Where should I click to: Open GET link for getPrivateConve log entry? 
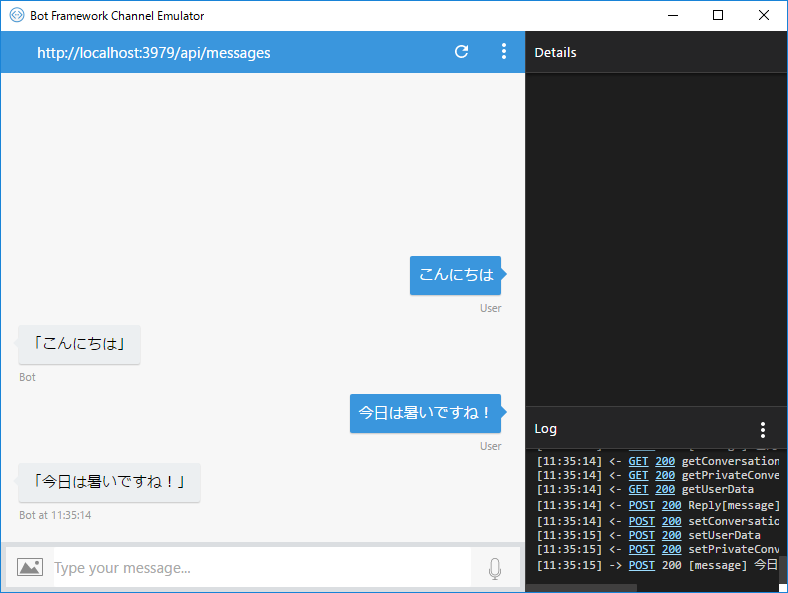[638, 475]
